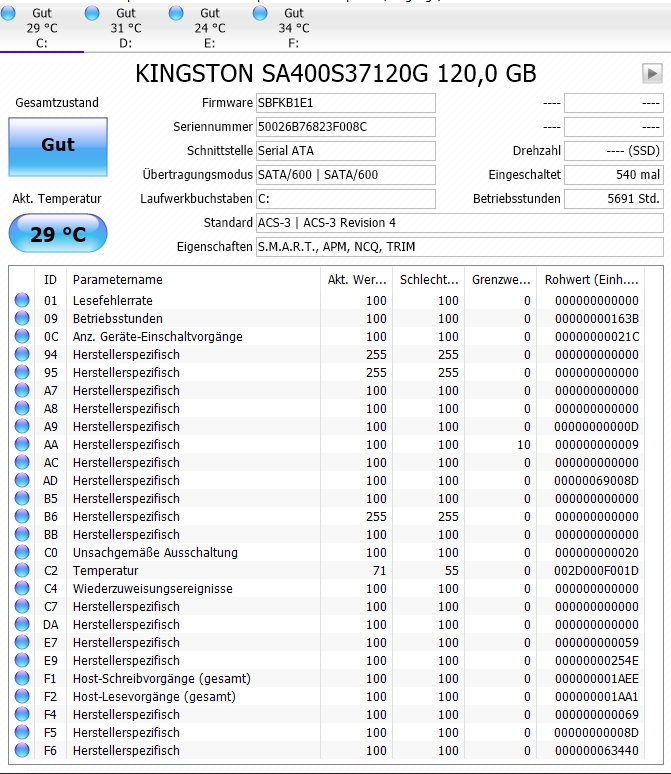Click status icon for 0C Einschaltvorgänge

coord(22,336)
